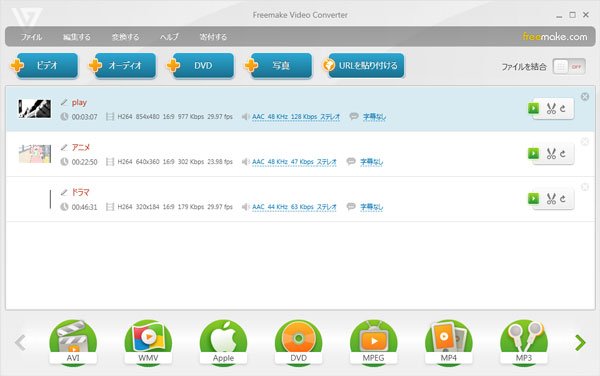
Task: Show next output formats arrow
Action: point(580,343)
